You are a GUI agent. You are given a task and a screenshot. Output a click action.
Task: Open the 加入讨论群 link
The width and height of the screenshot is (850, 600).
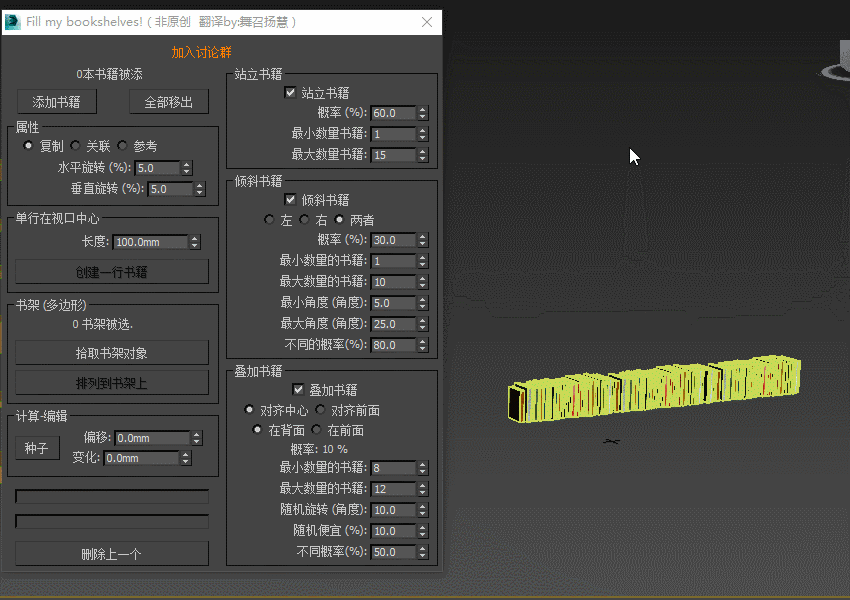pos(201,51)
